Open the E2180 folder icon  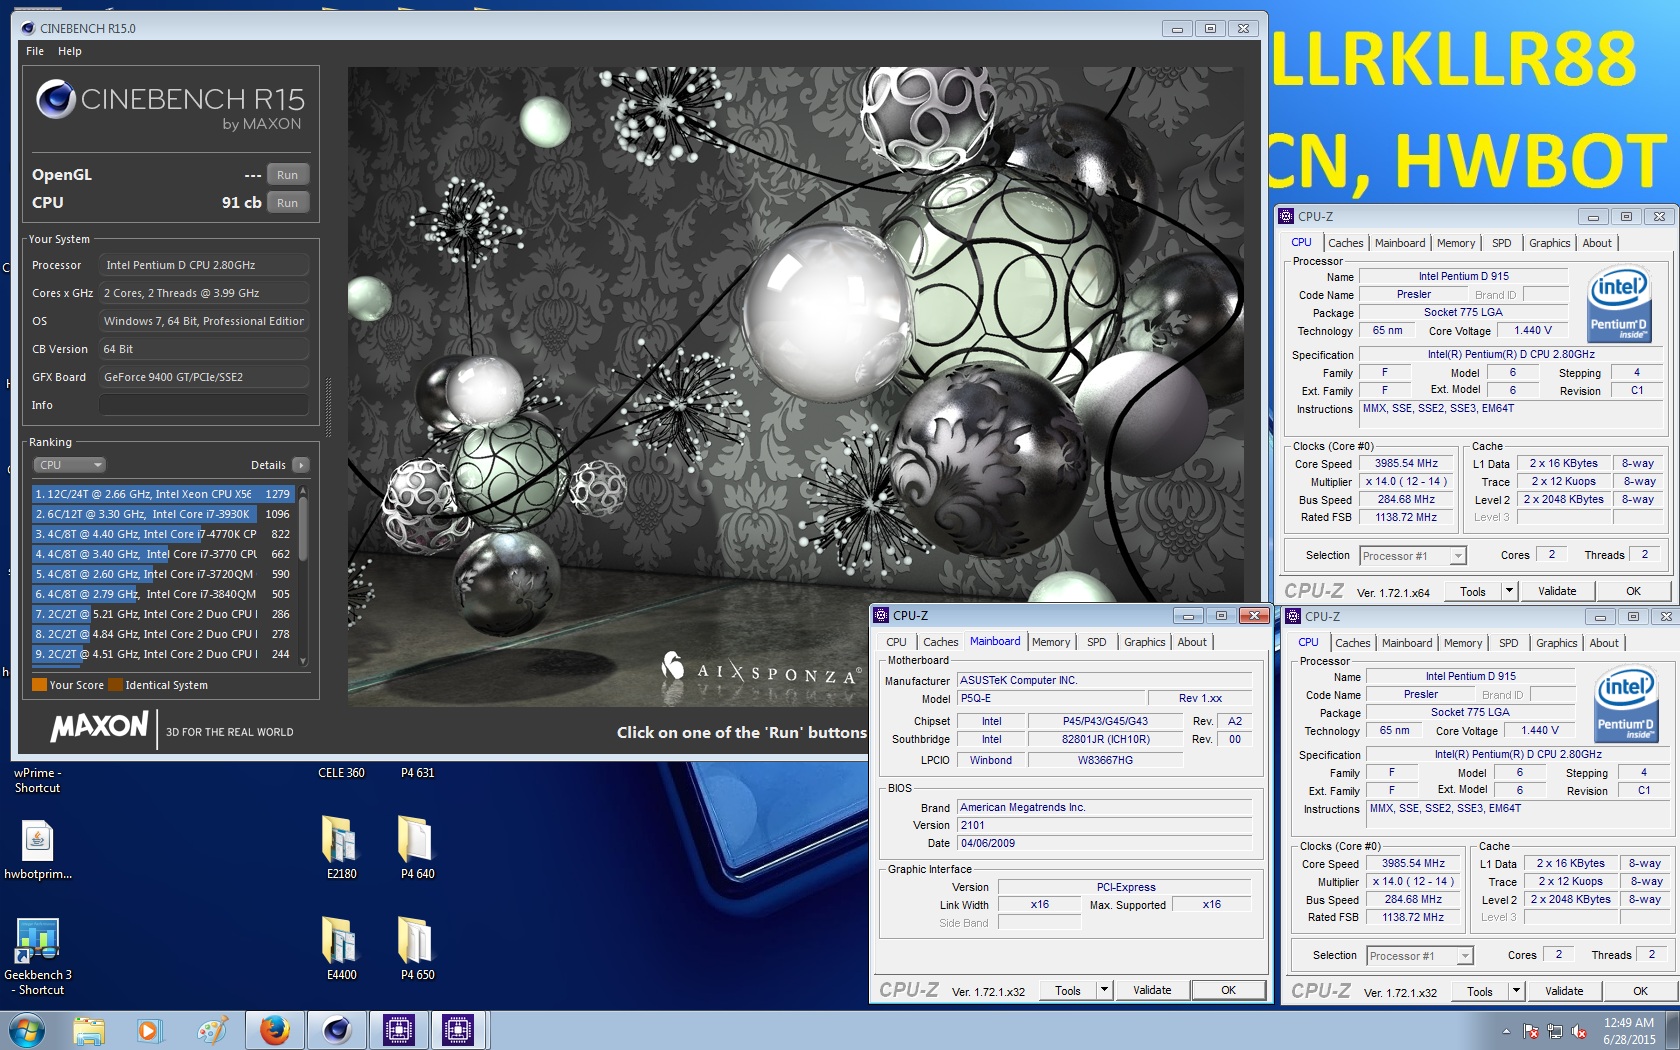point(340,839)
